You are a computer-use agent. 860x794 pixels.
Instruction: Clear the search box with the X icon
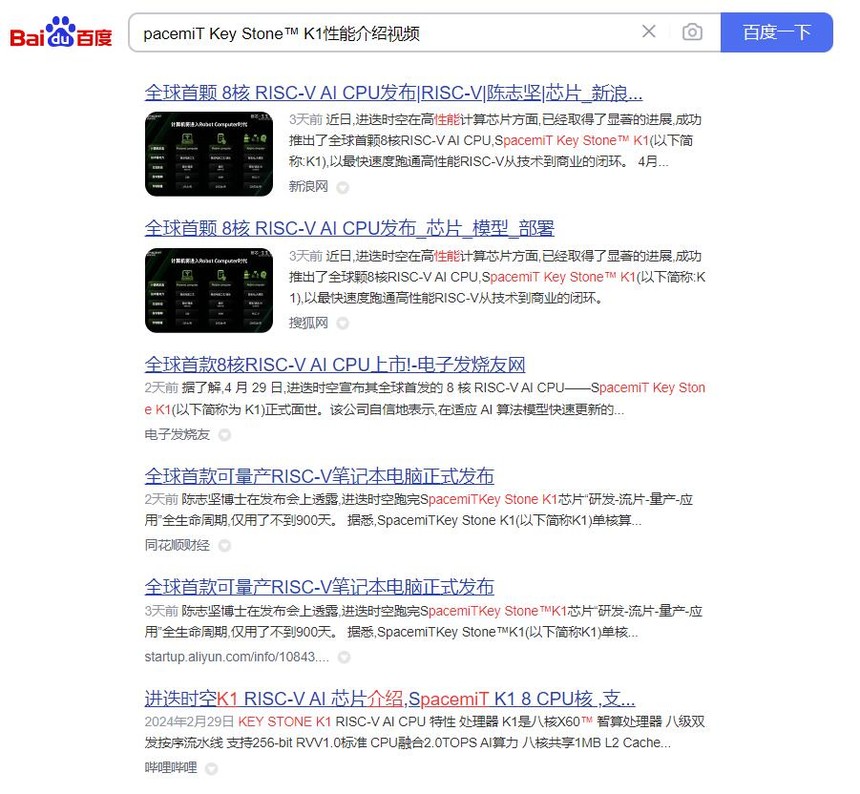tap(649, 32)
